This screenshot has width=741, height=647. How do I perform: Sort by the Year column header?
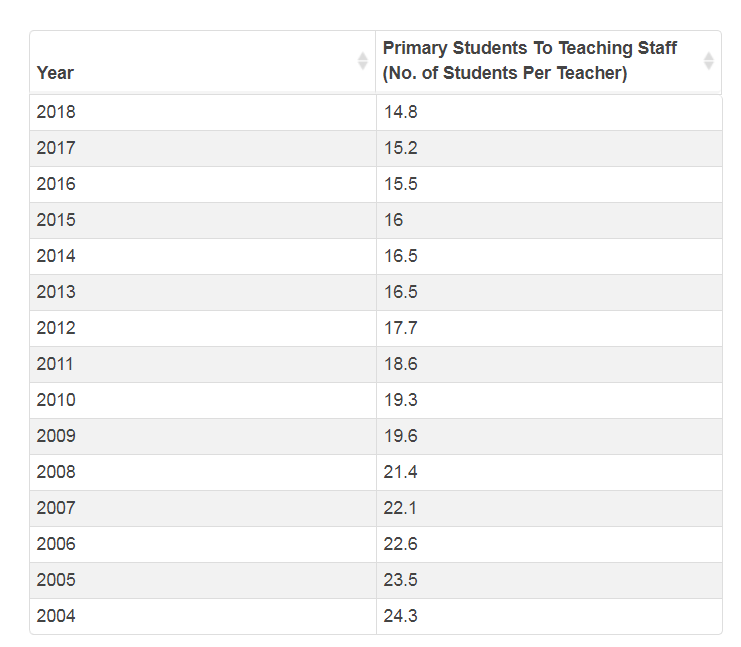(55, 73)
